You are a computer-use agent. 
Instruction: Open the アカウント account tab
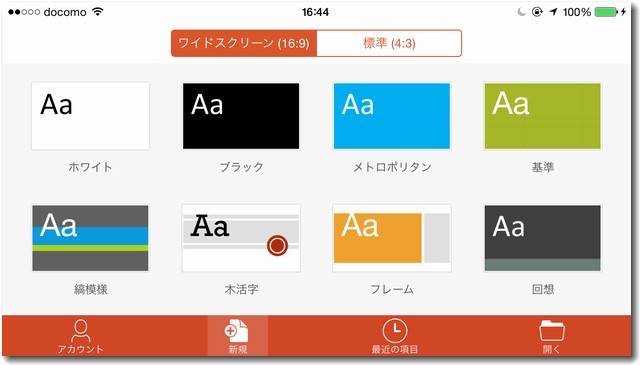click(x=80, y=336)
